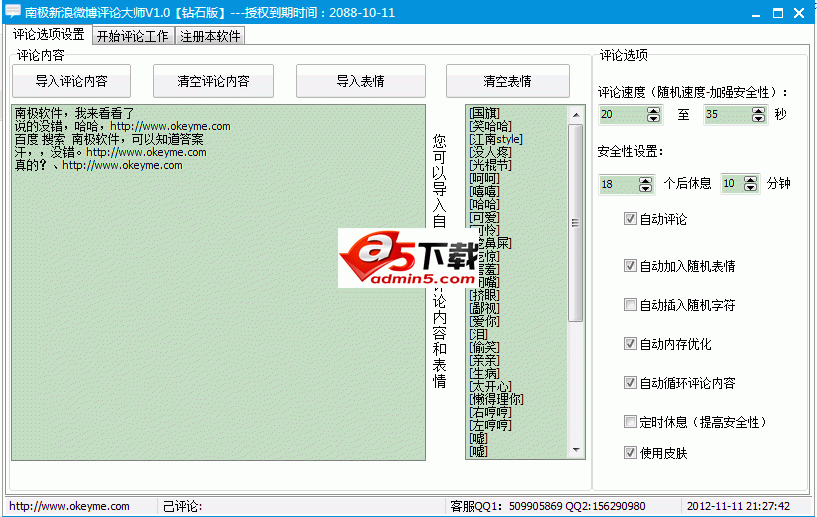Screen dimensions: 817x517
Task: Click 客服QQ1 contact info in status bar
Action: pos(548,506)
